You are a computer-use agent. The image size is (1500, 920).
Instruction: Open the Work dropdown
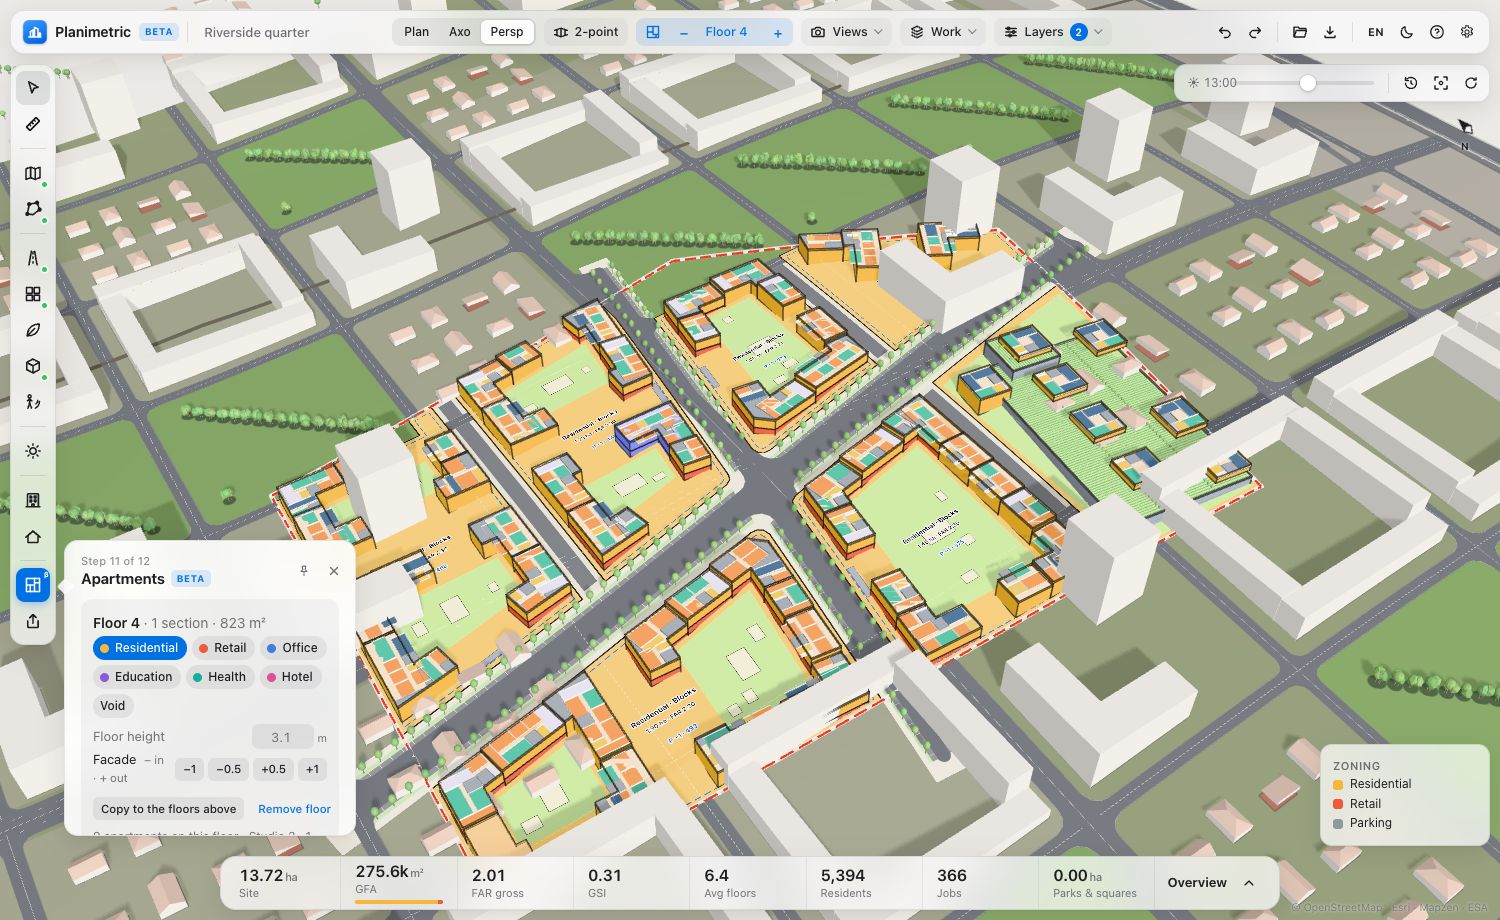click(x=943, y=32)
